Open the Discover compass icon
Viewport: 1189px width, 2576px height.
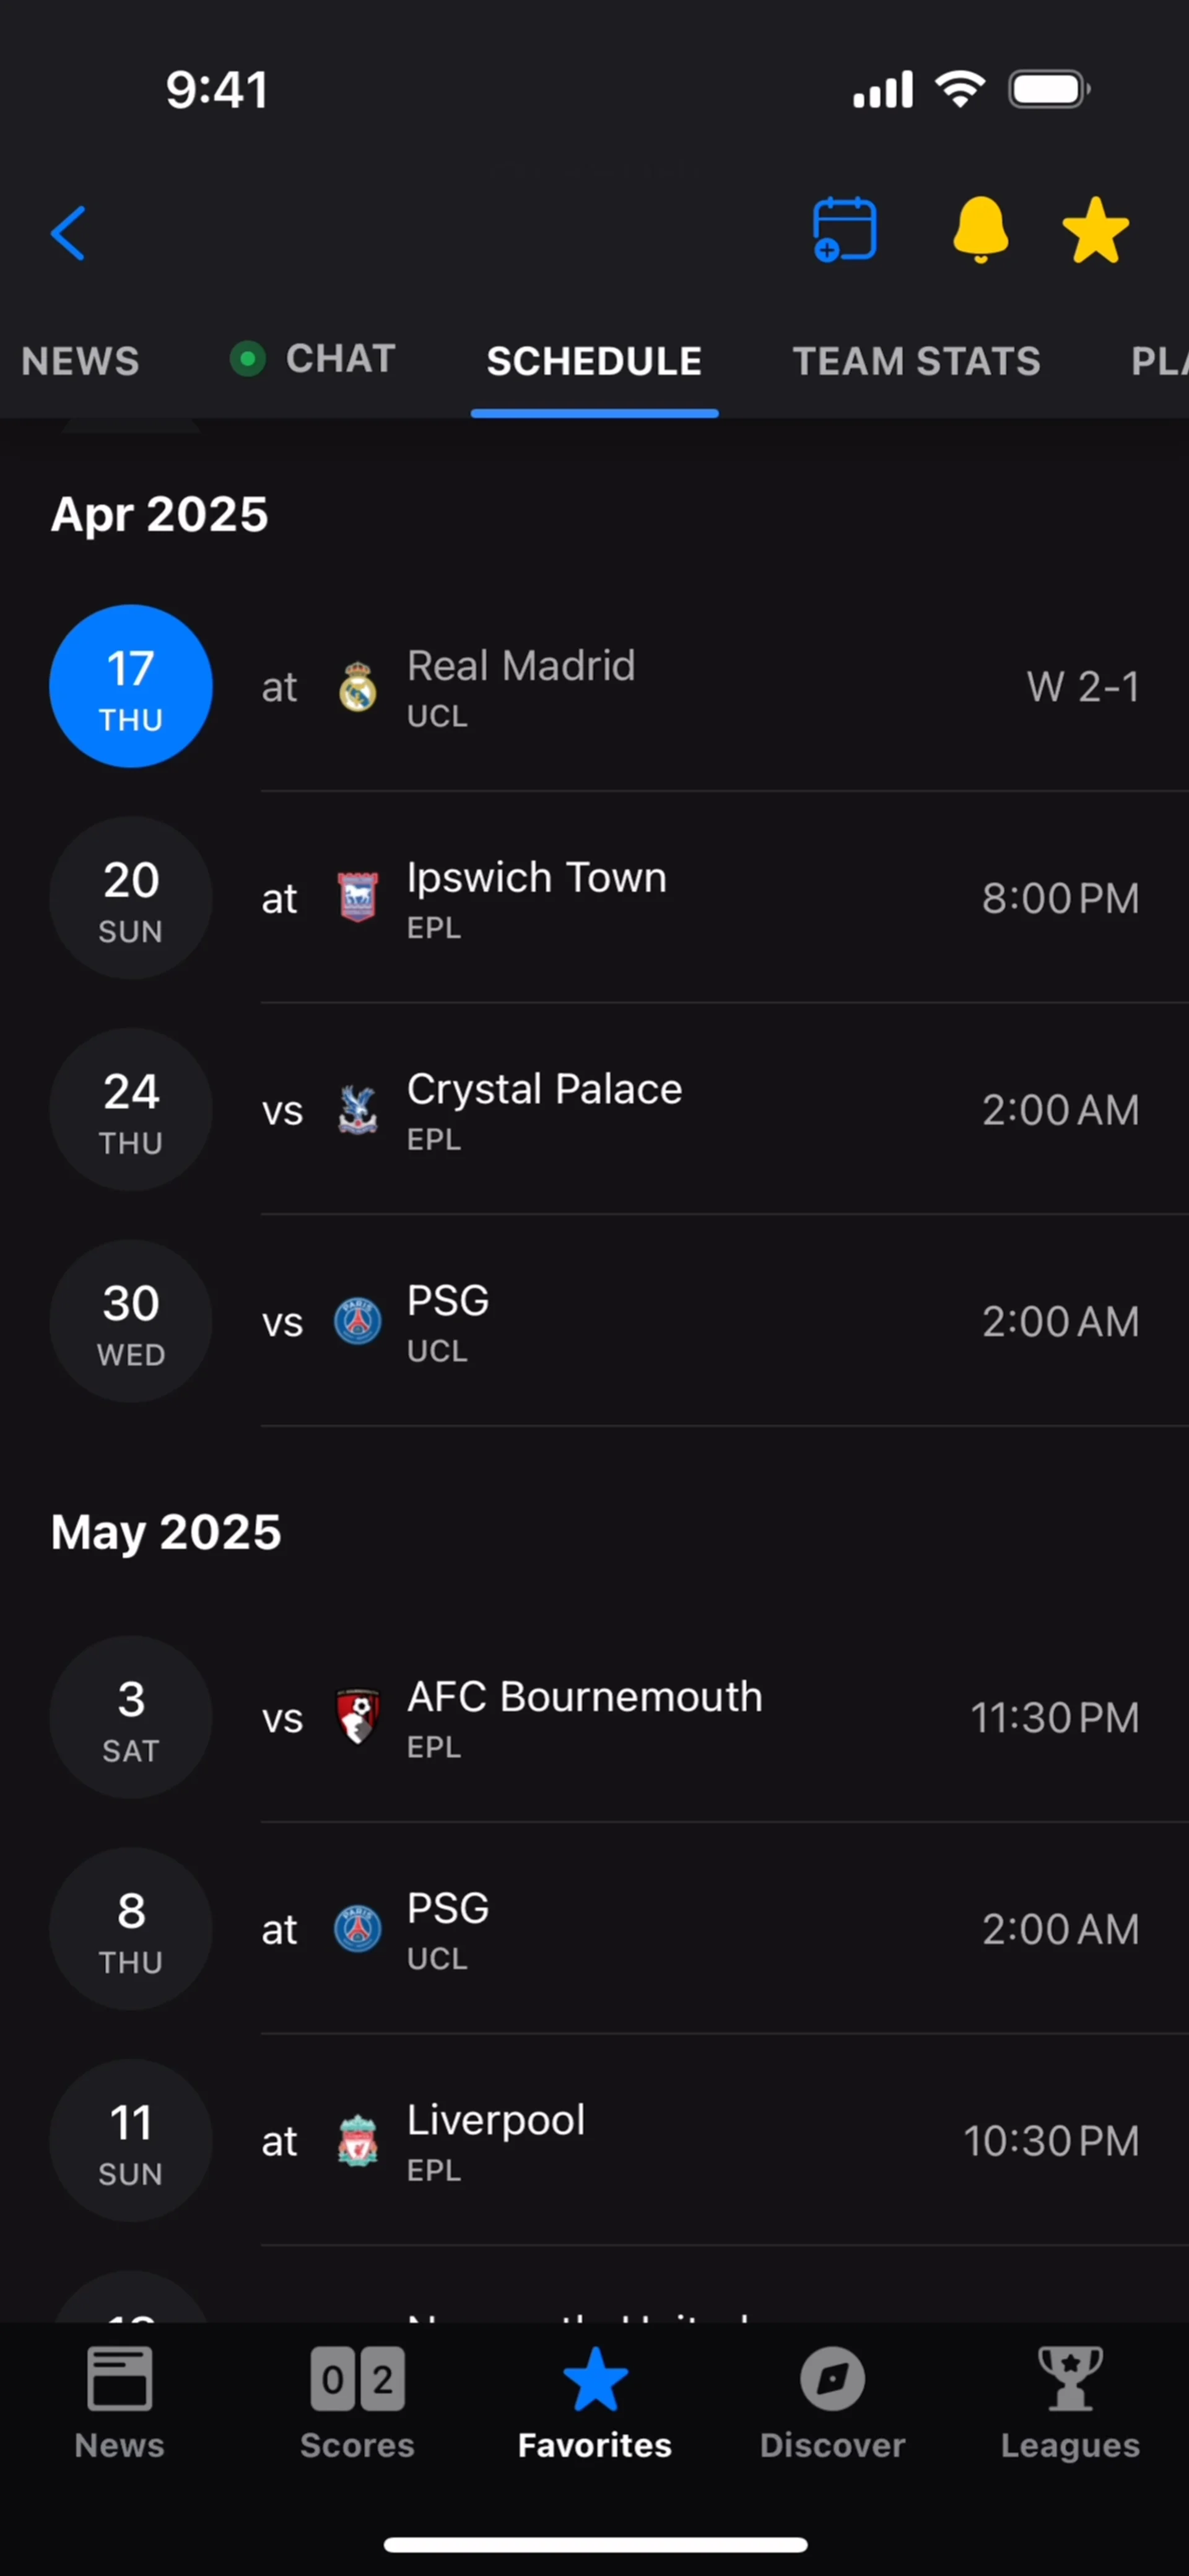click(x=832, y=2401)
